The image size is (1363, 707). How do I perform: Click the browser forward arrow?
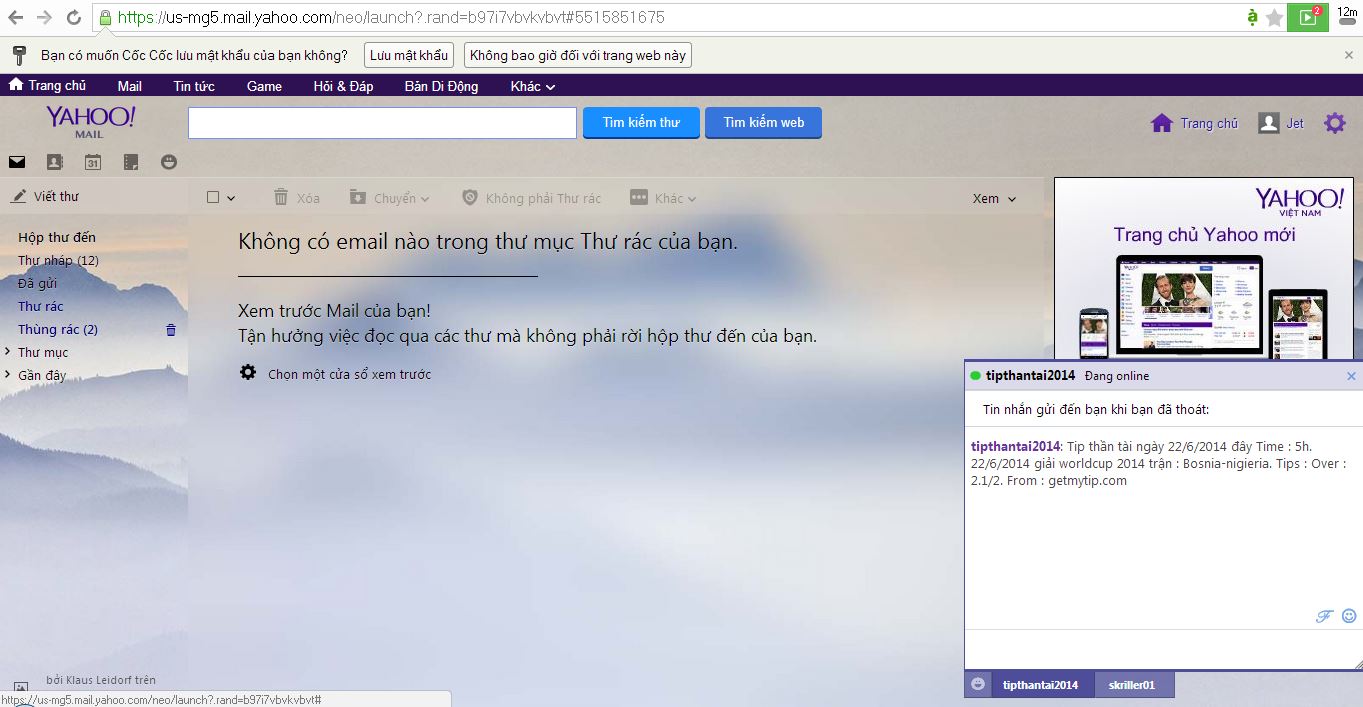pos(44,17)
